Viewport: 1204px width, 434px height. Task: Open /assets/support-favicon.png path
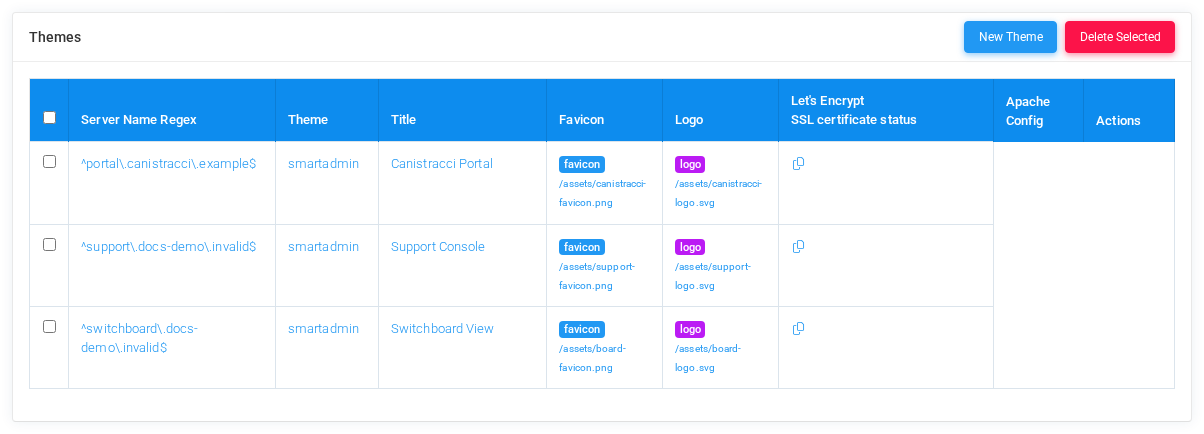click(597, 276)
